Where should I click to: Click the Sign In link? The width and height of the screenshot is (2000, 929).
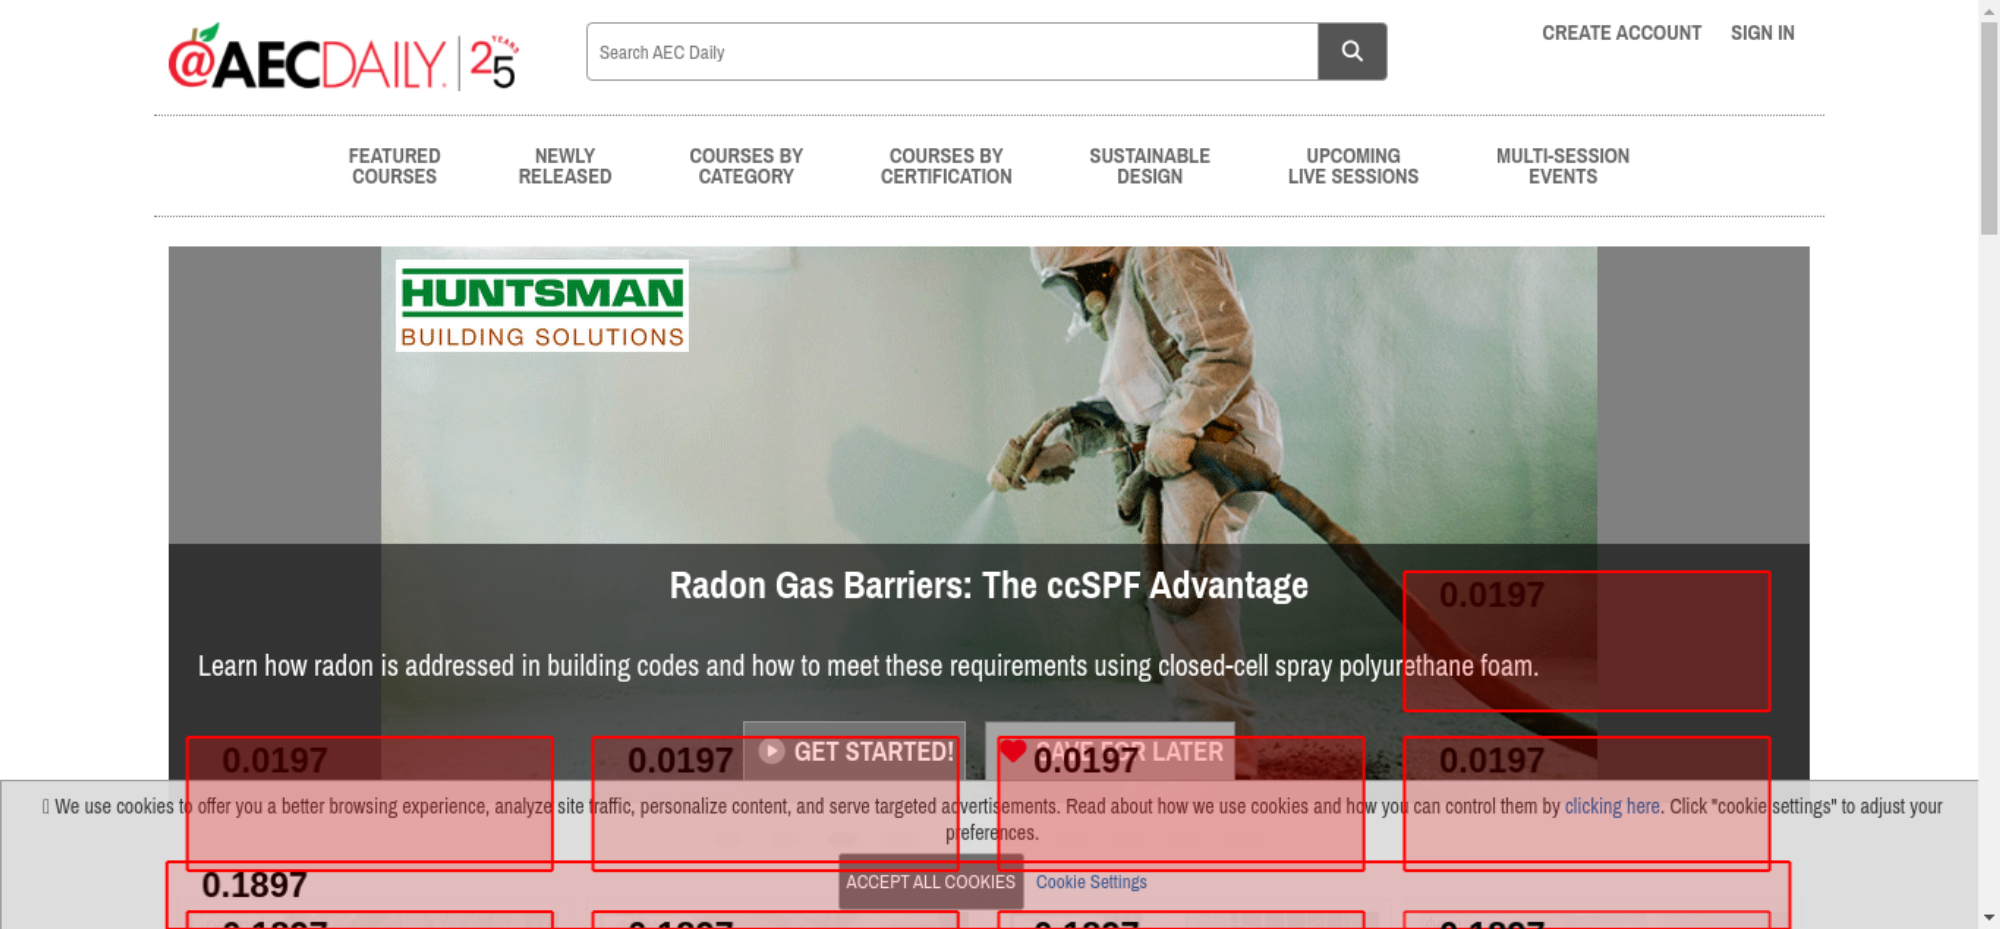[x=1762, y=33]
